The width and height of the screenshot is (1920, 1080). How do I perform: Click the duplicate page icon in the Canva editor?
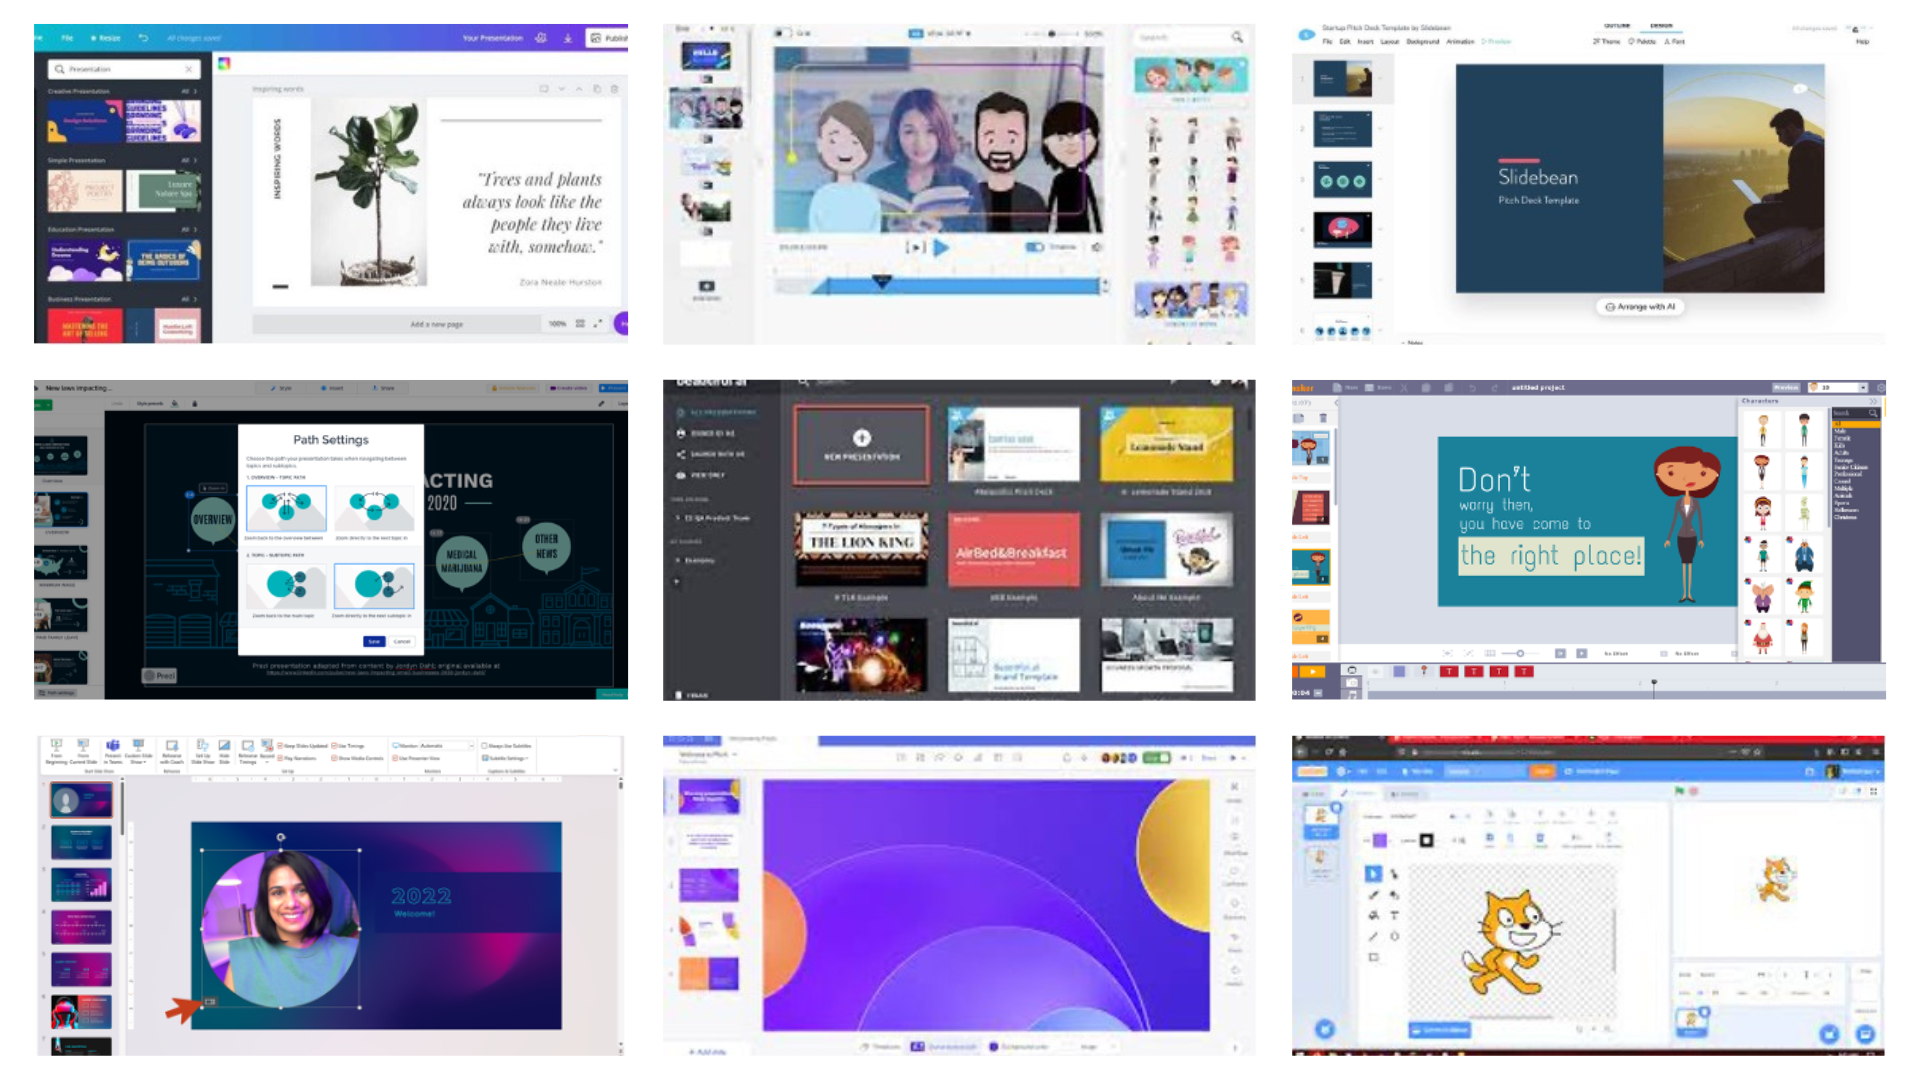click(597, 89)
